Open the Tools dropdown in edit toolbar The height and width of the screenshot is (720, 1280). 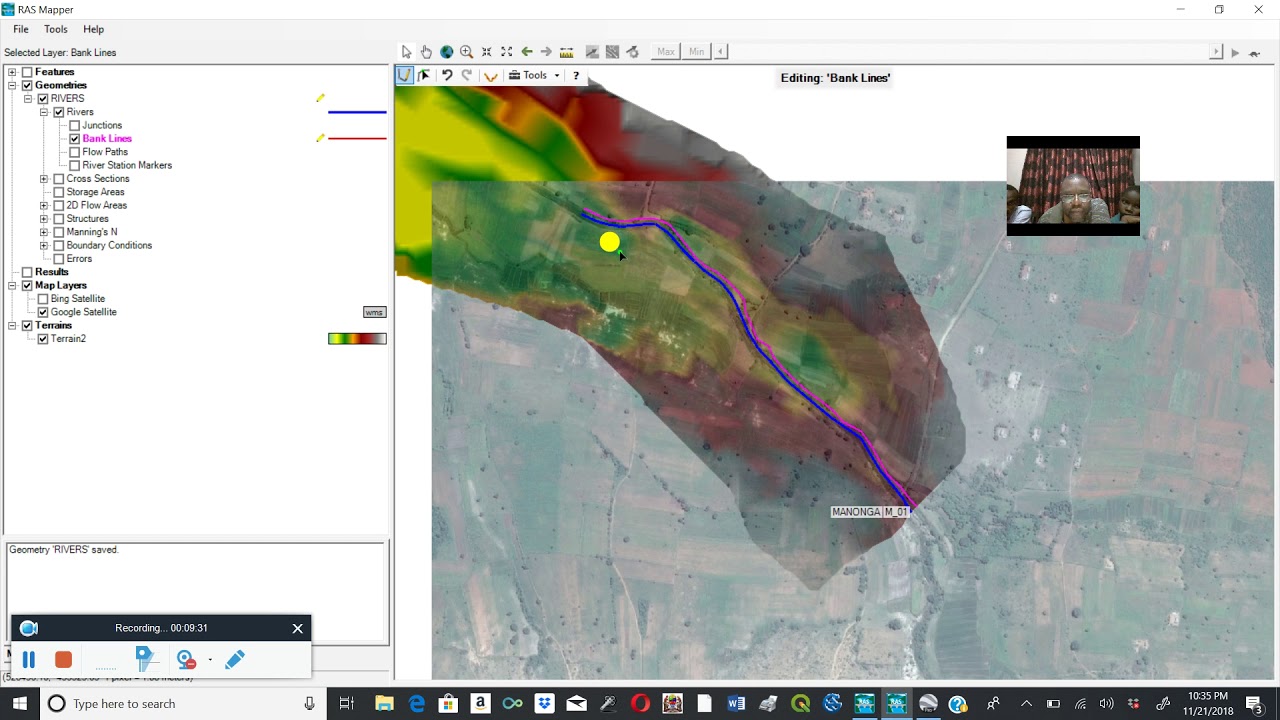[534, 75]
